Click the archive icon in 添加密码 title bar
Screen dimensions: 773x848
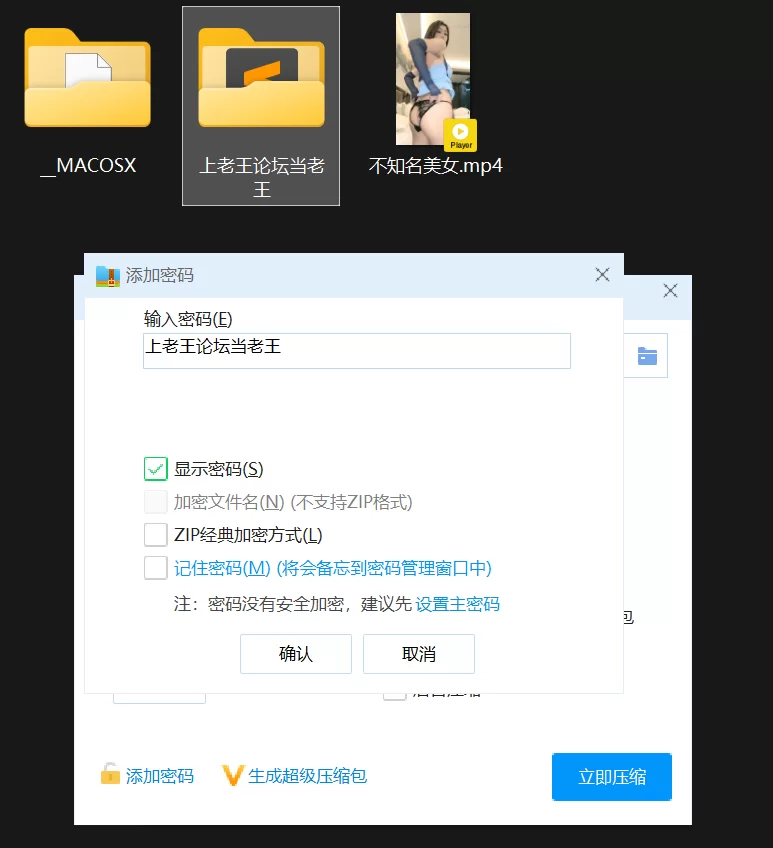pos(107,276)
